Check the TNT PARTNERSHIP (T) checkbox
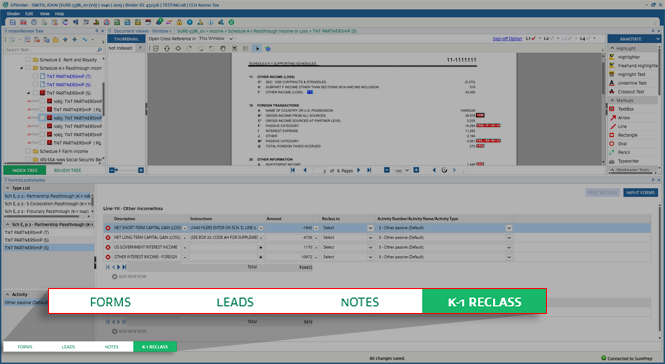The image size is (665, 364). (x=35, y=76)
